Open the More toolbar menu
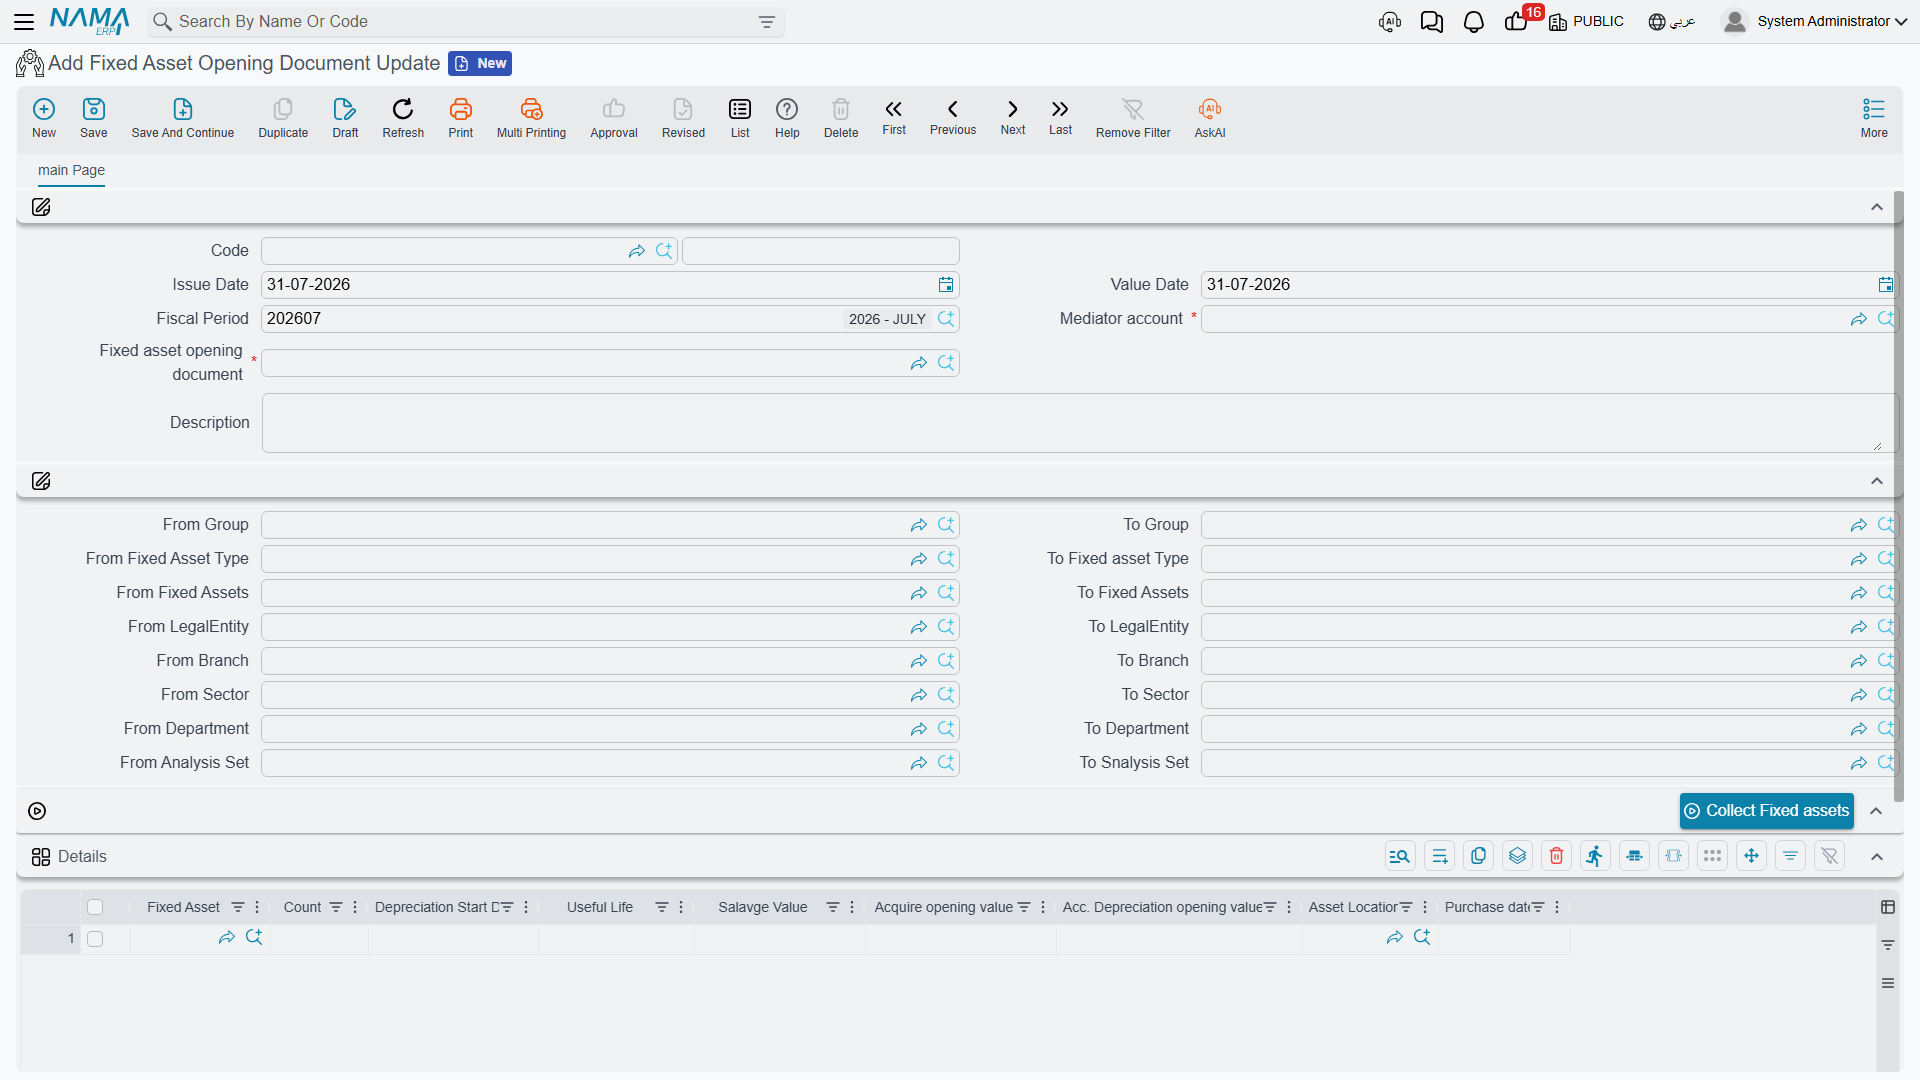Screen dimensions: 1920x1080 1874,117
